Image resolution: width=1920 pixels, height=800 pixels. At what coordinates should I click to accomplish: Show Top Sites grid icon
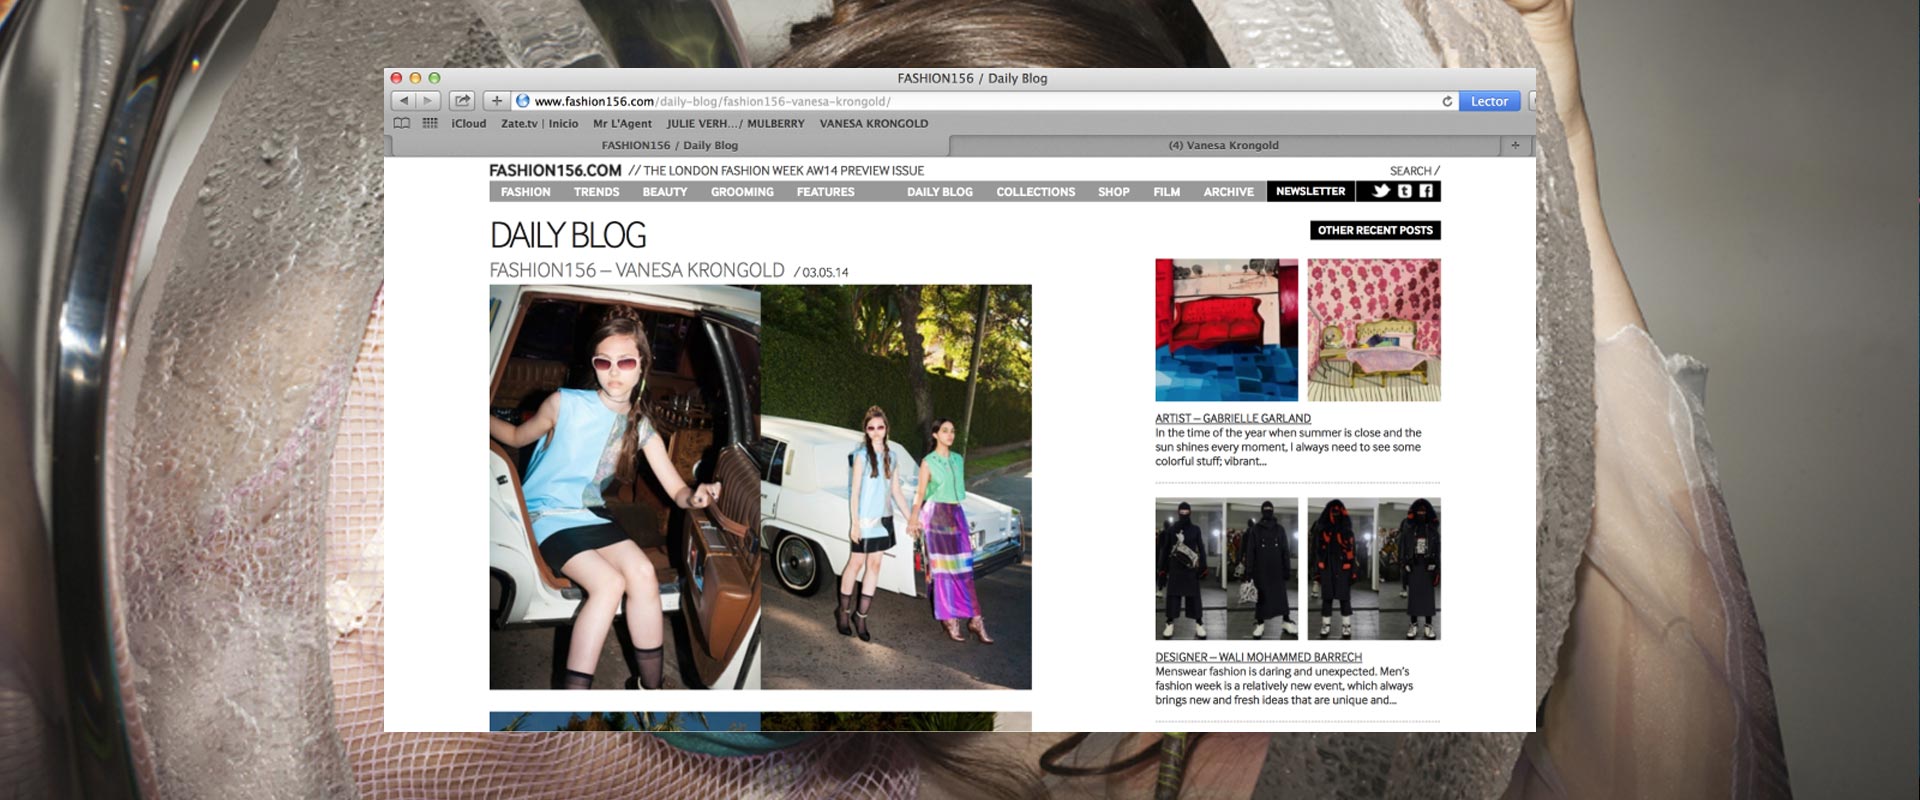tap(430, 124)
